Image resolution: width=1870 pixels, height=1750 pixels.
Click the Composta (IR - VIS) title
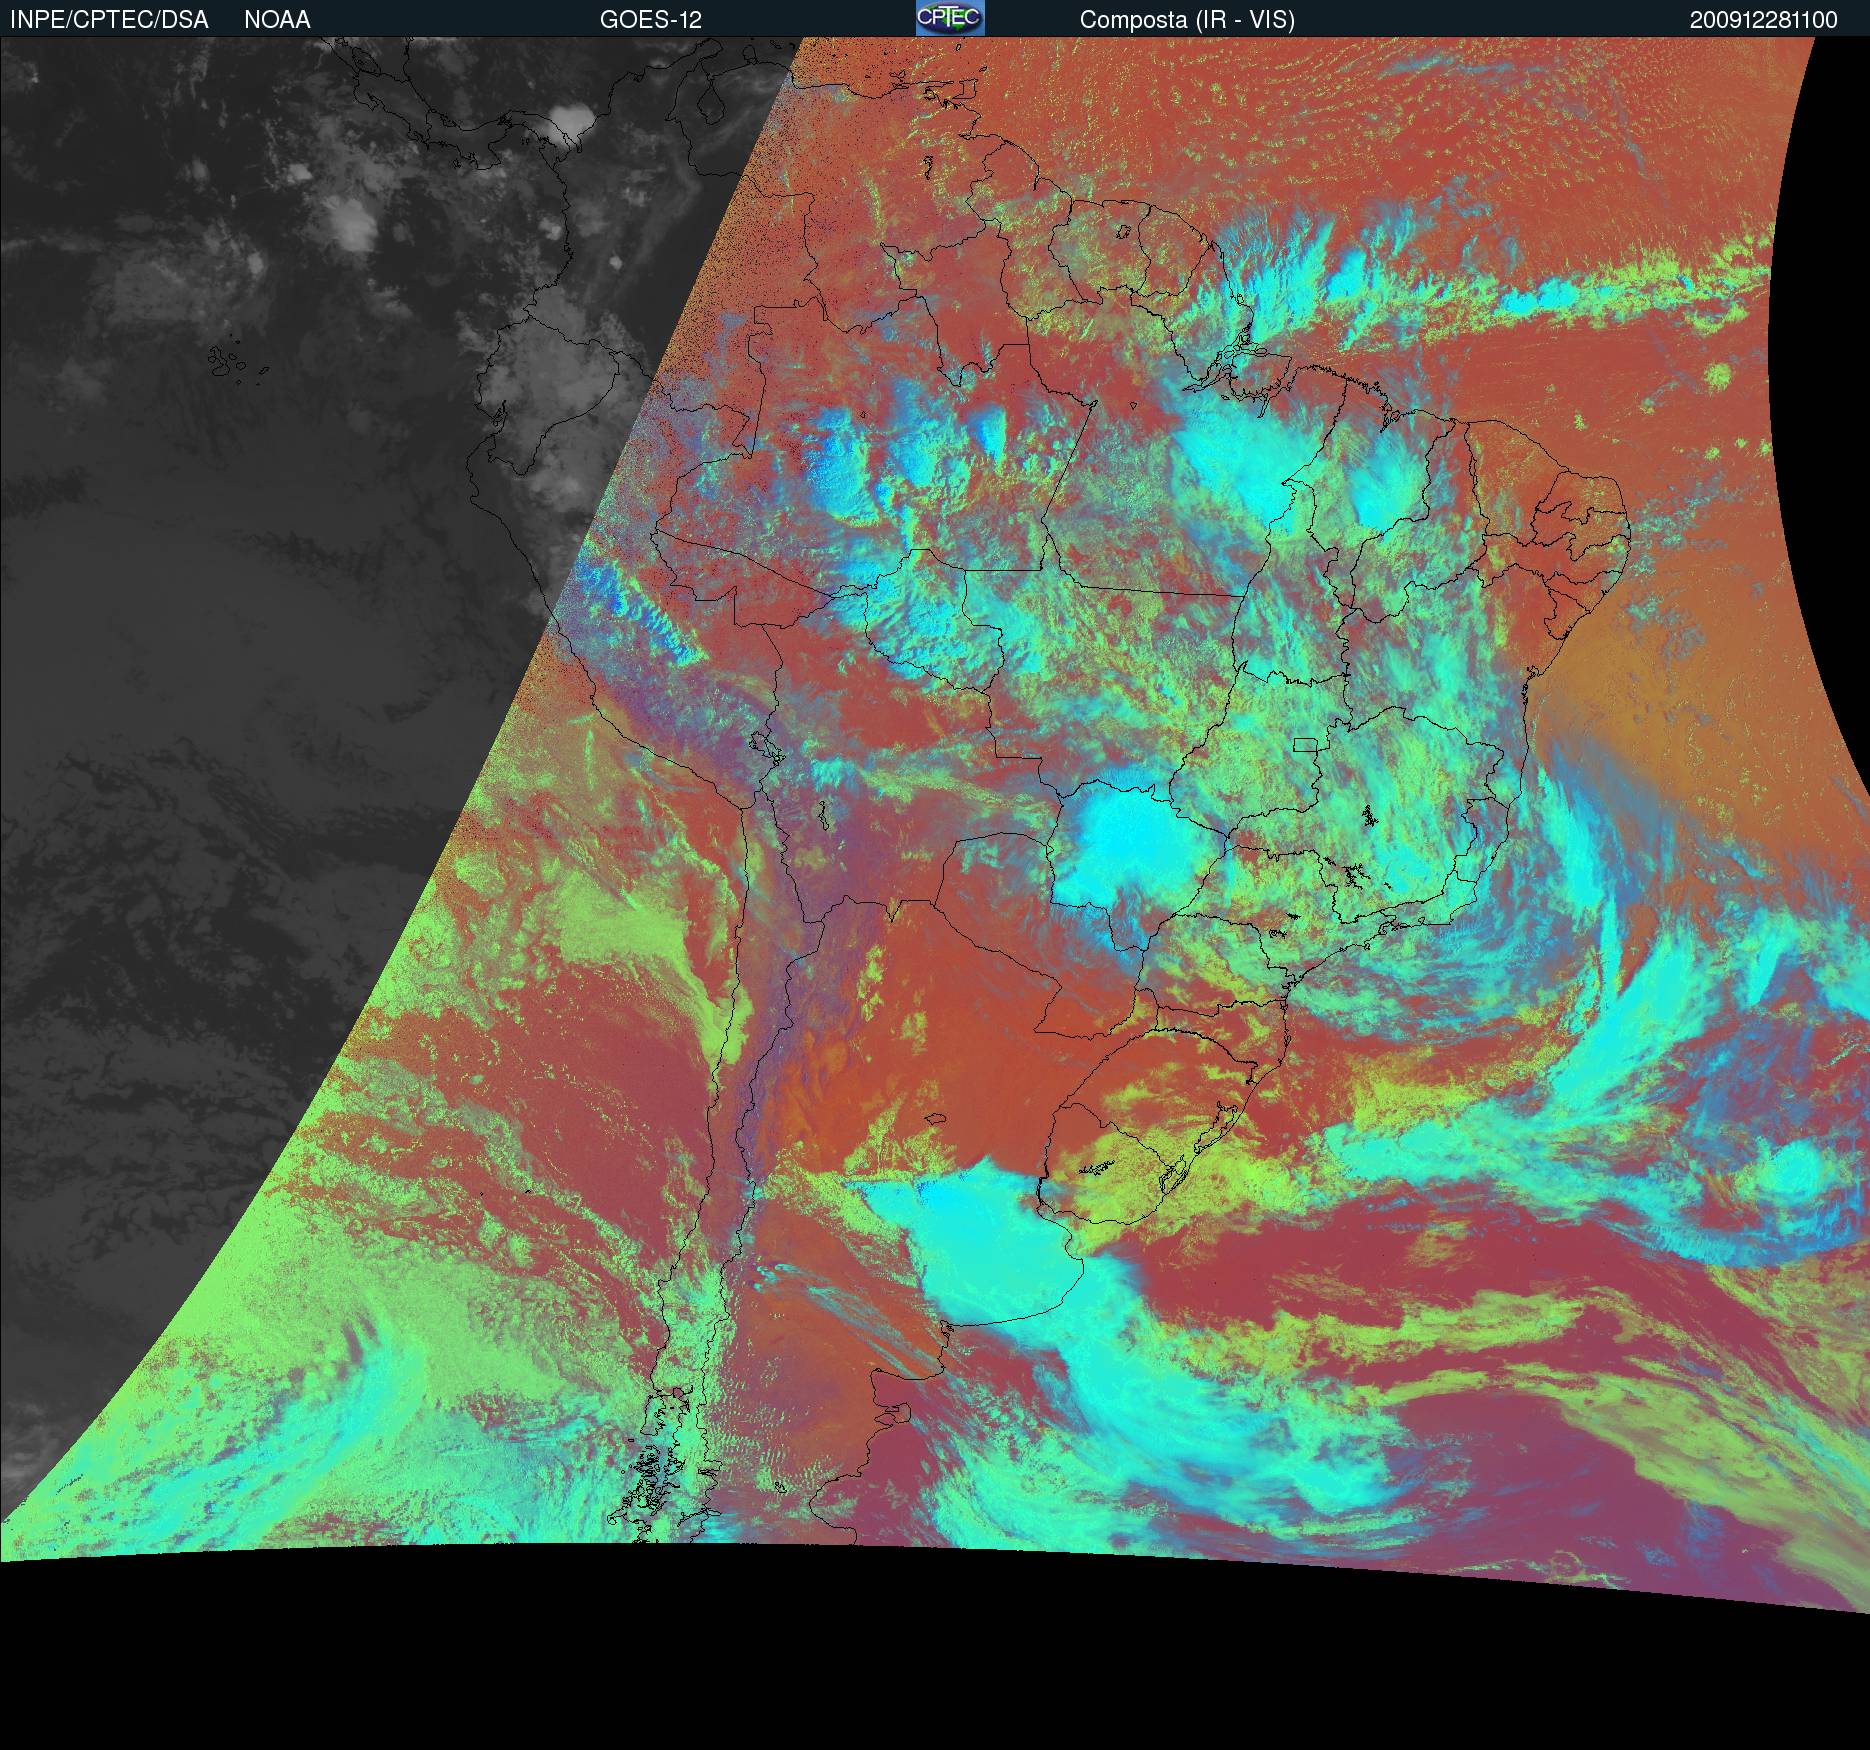pyautogui.click(x=1187, y=20)
